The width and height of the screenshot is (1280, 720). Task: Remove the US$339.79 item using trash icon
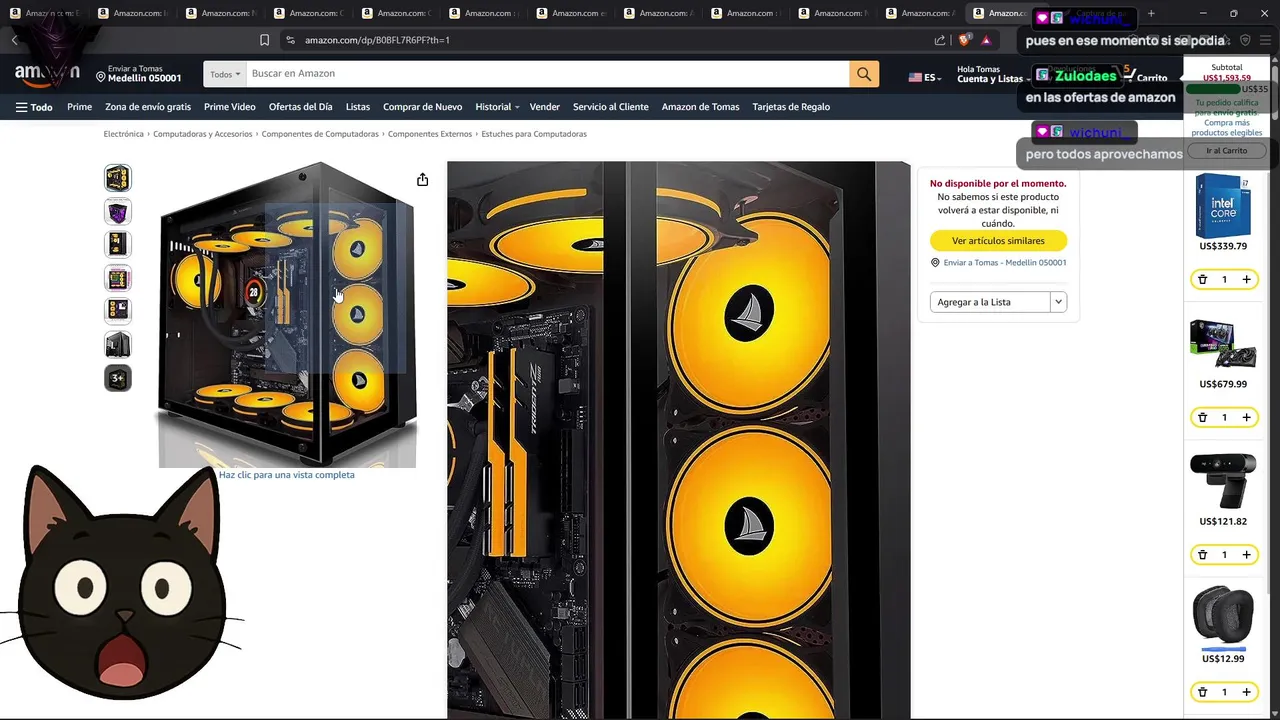pos(1202,280)
